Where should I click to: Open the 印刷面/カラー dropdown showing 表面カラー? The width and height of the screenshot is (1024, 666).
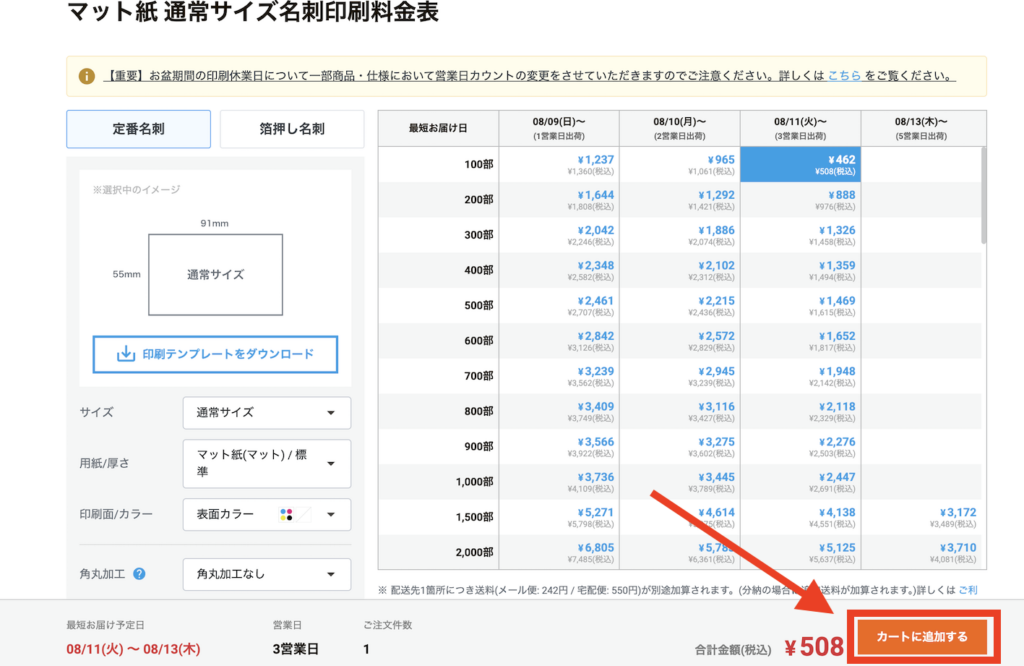coord(266,515)
